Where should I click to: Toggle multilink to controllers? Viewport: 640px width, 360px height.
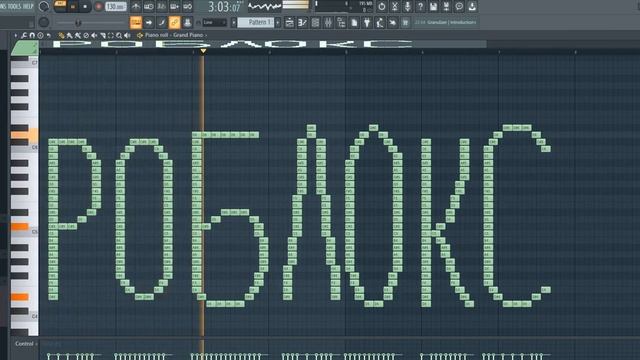pyautogui.click(x=175, y=22)
